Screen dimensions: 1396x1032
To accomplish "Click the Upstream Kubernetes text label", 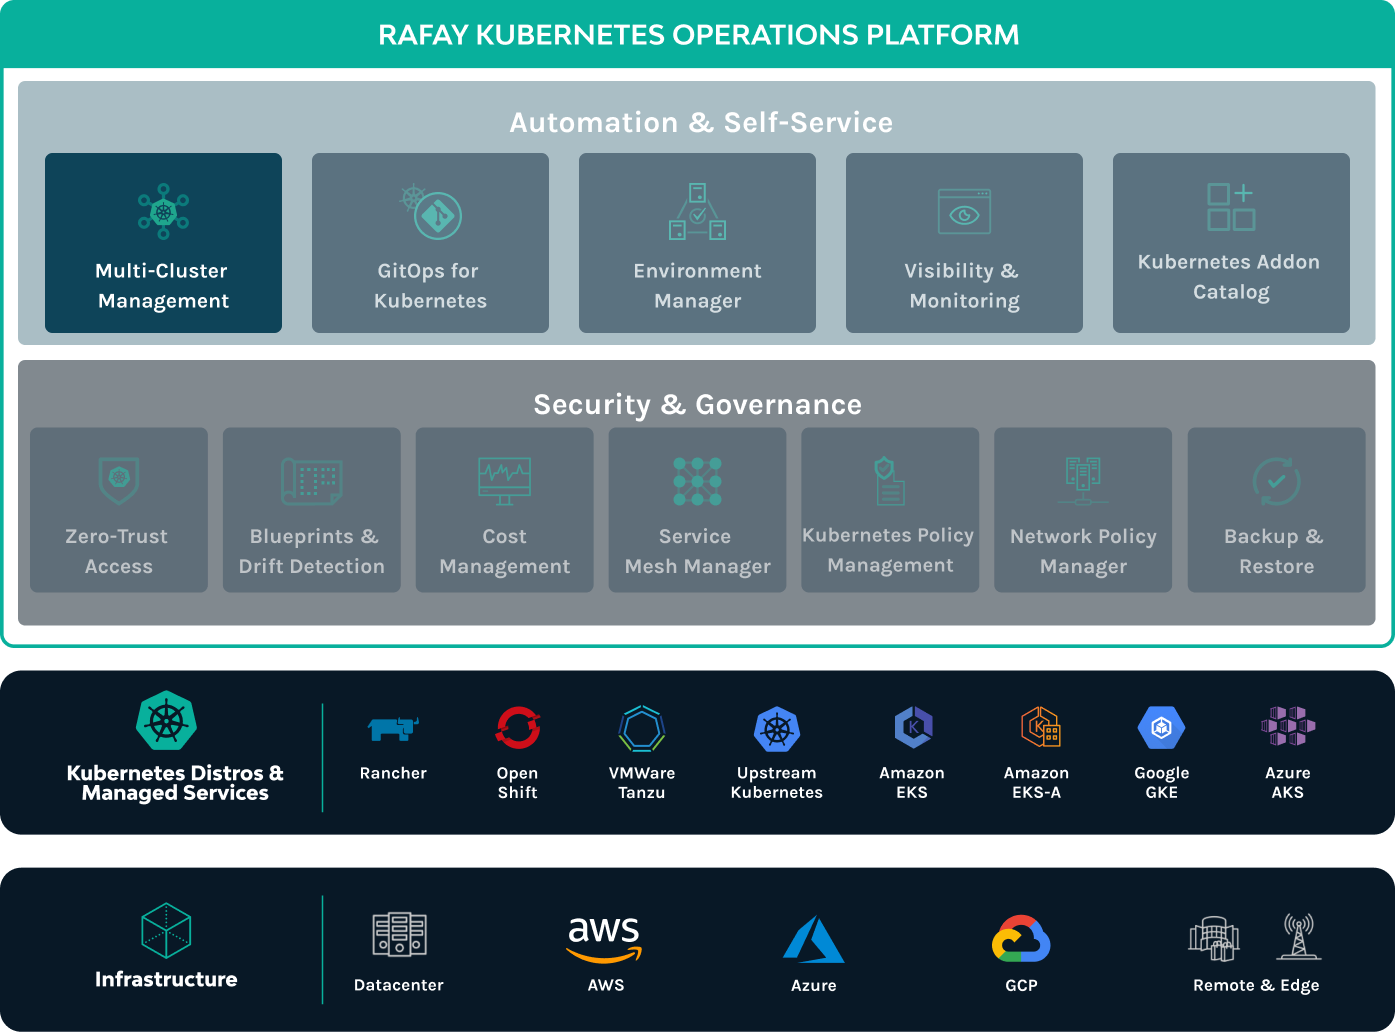I will pyautogui.click(x=777, y=783).
